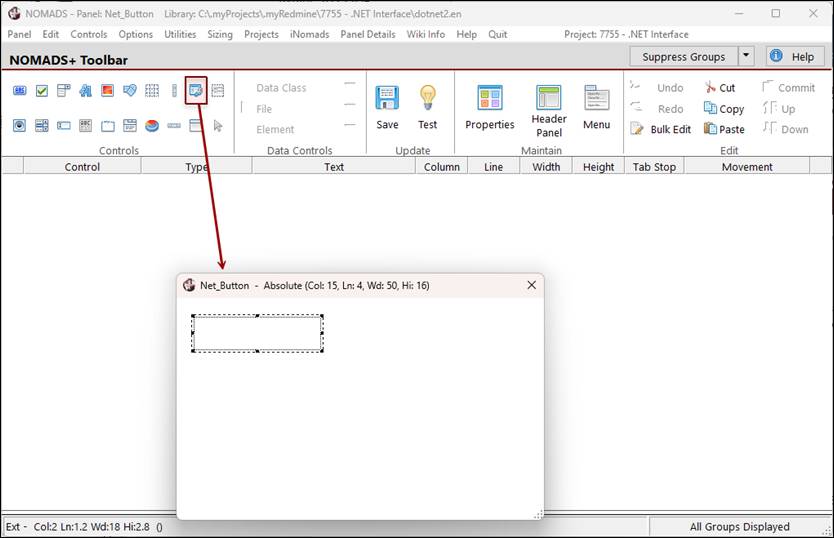Select the check box control tool

click(x=42, y=91)
